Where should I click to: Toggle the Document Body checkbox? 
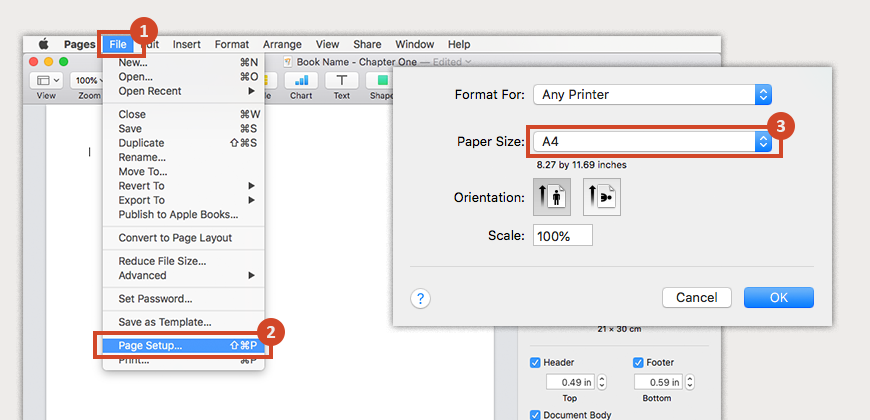coord(535,415)
